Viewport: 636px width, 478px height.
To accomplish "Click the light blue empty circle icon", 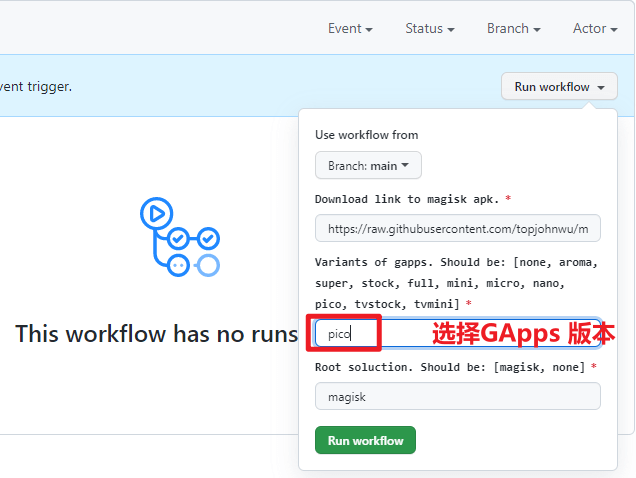I will pyautogui.click(x=208, y=265).
